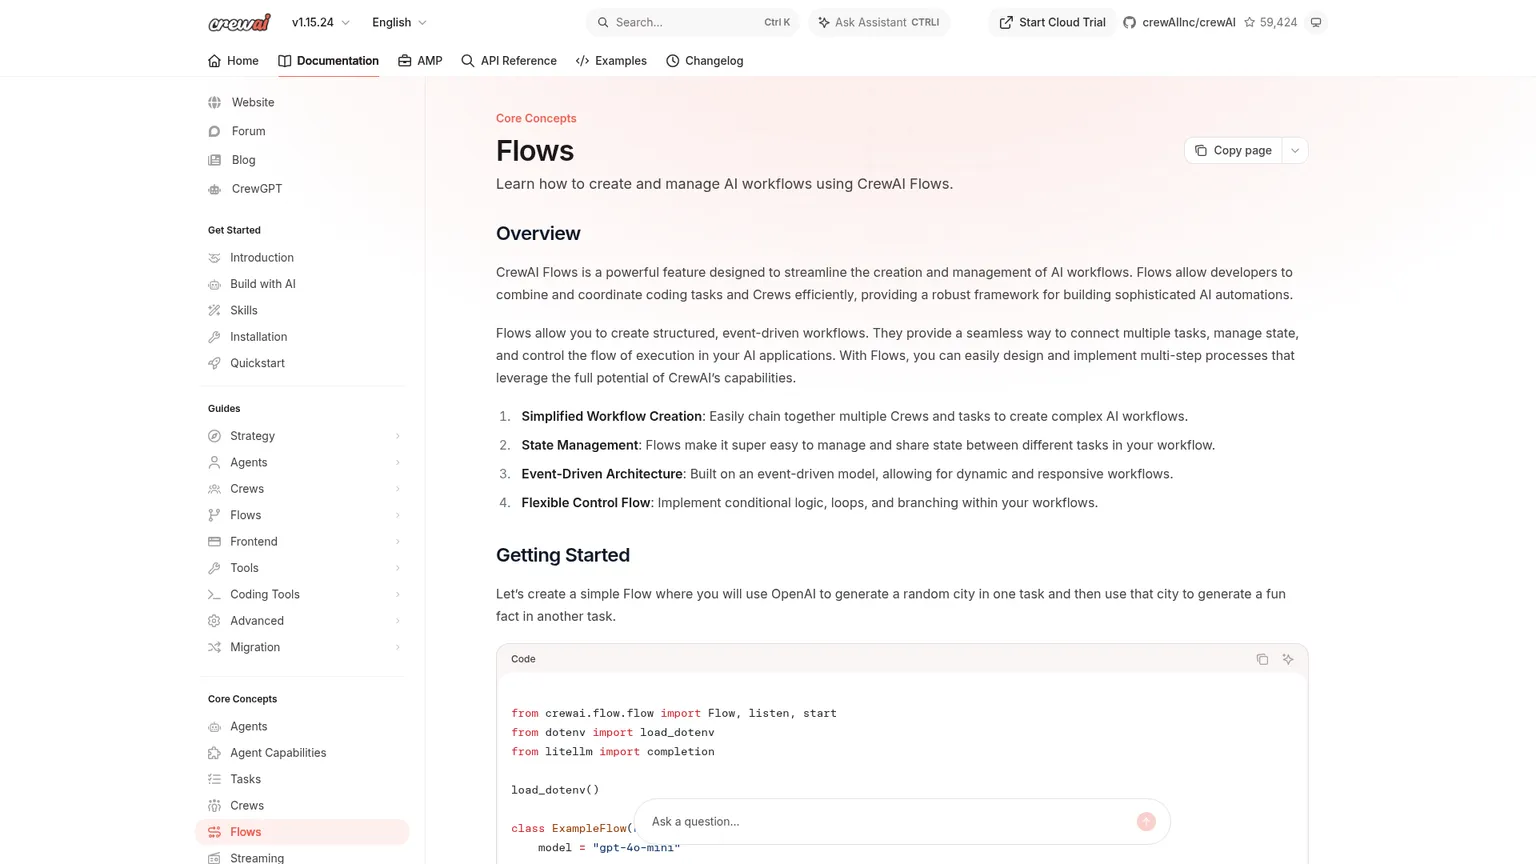Click the Quickstart rocket icon
This screenshot has width=1536, height=864.
point(214,363)
